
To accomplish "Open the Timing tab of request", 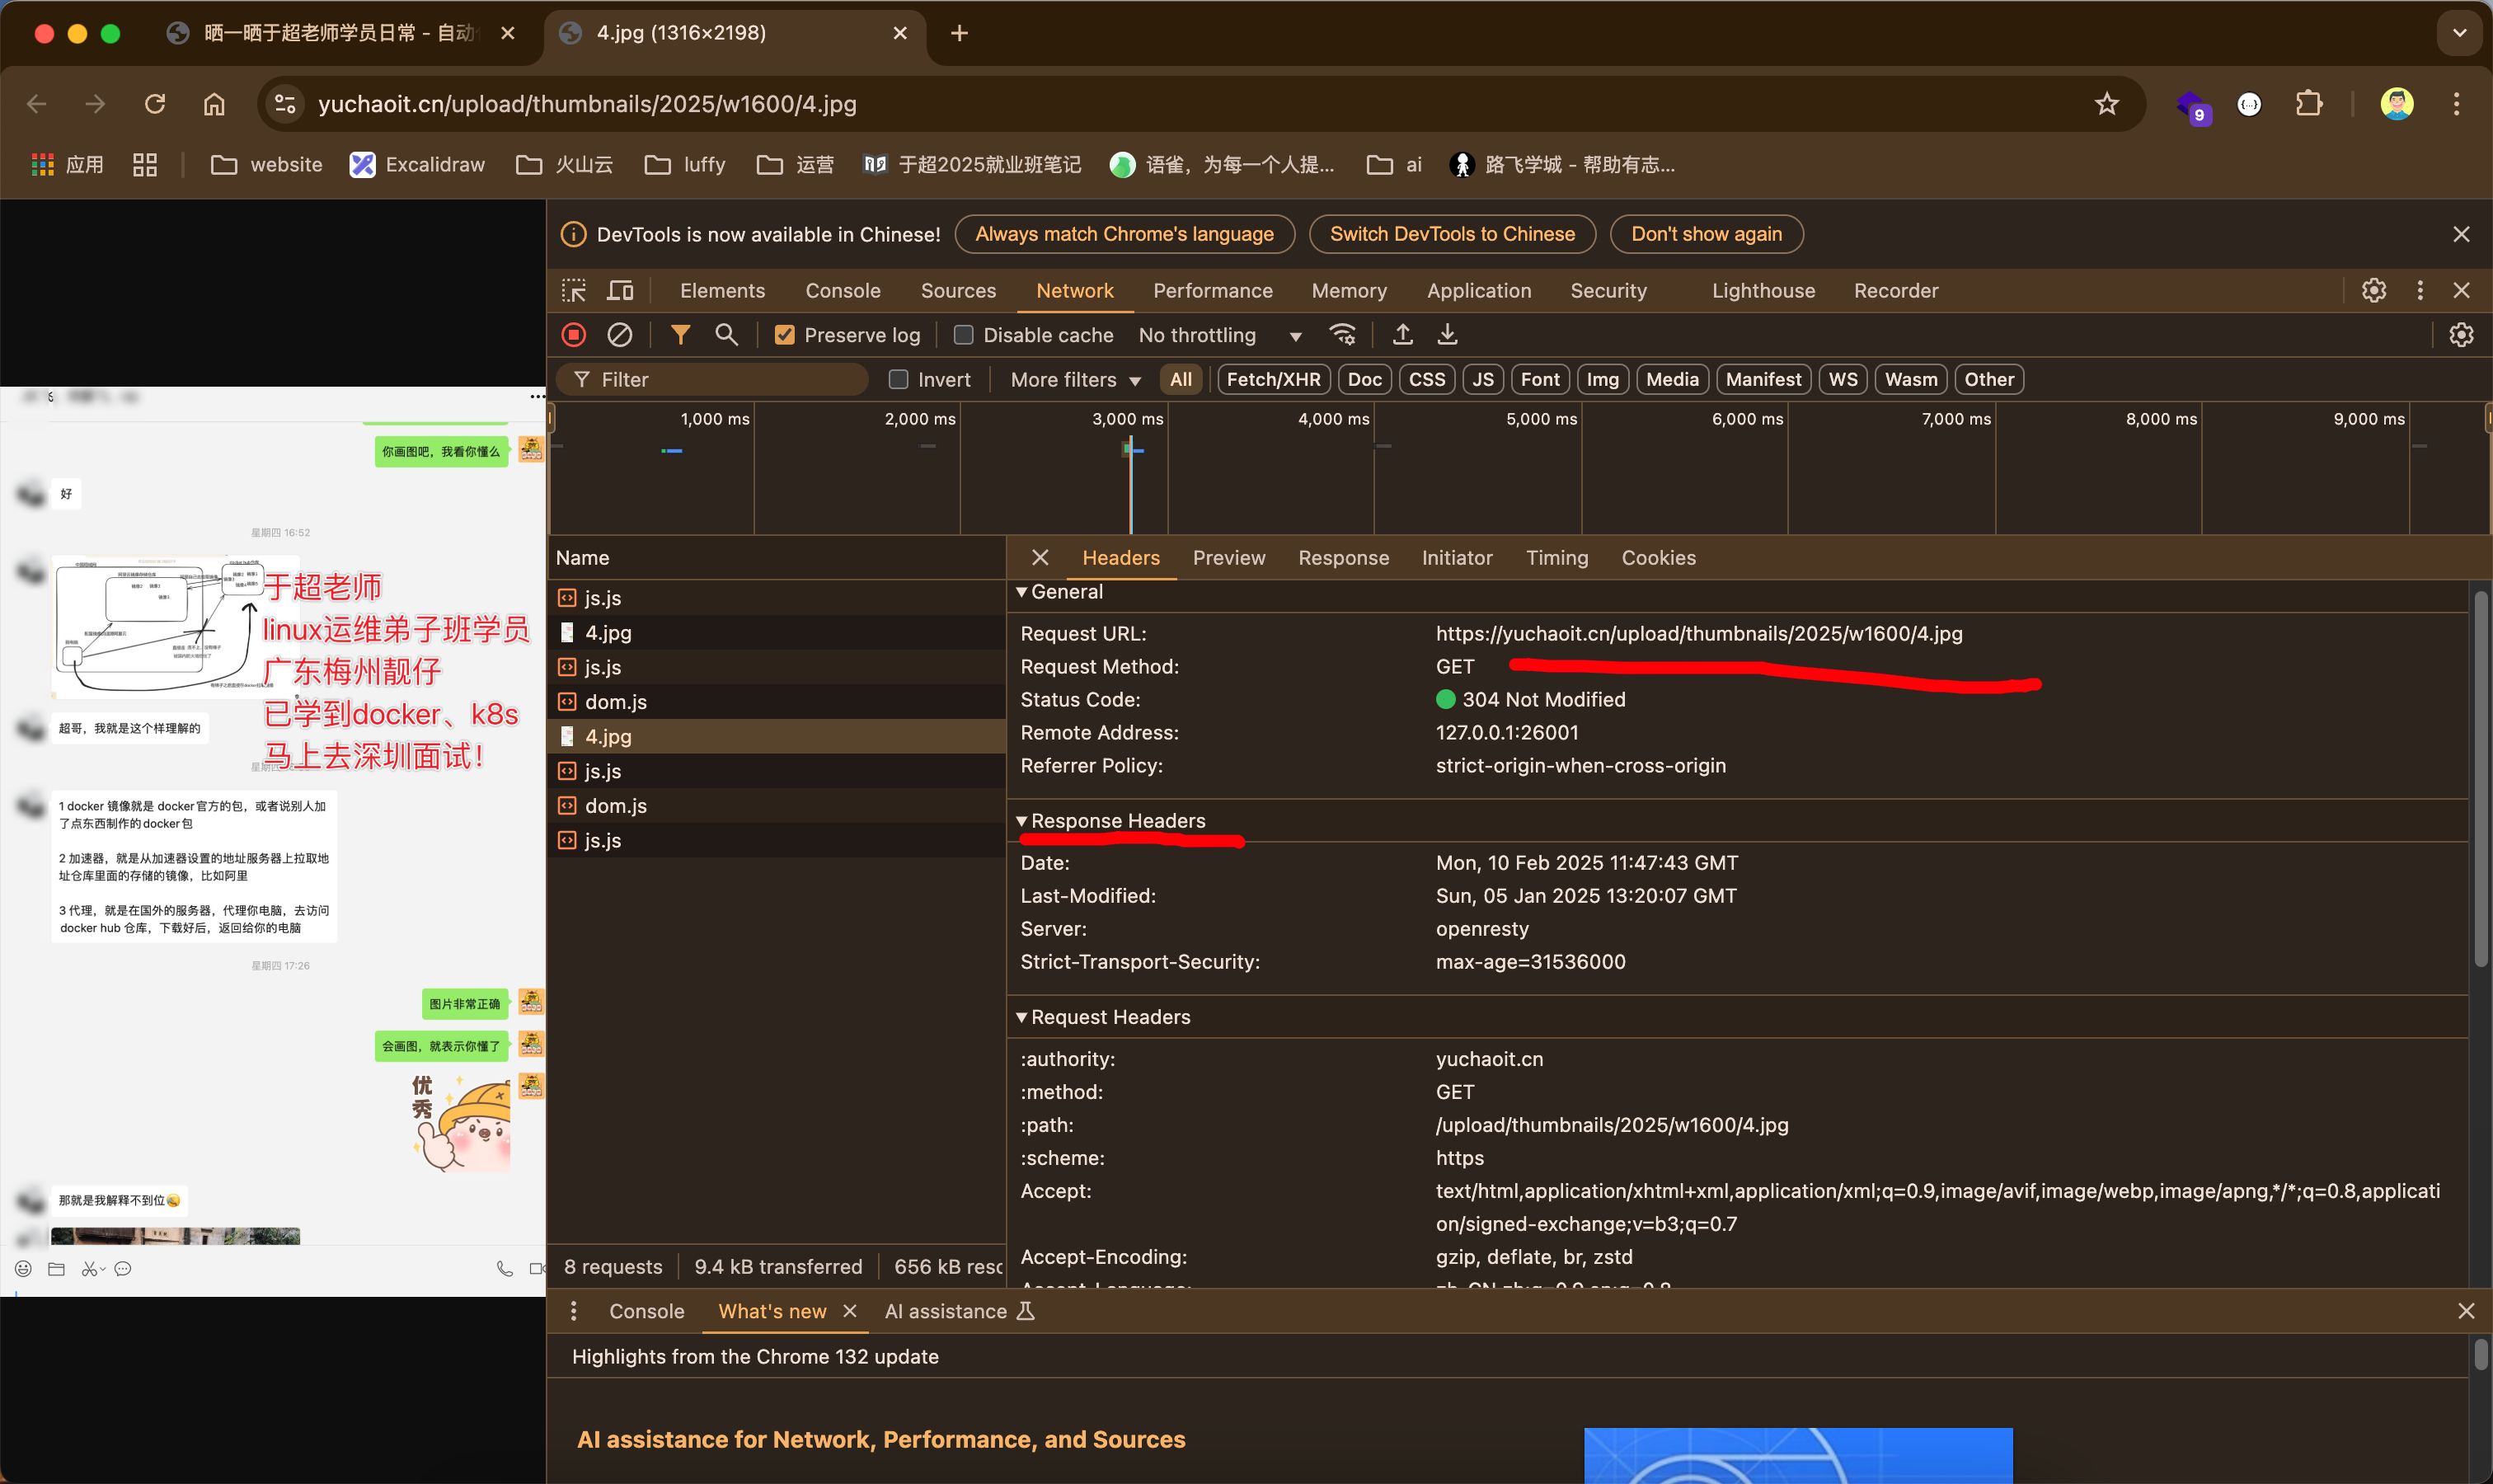I will click(x=1556, y=558).
